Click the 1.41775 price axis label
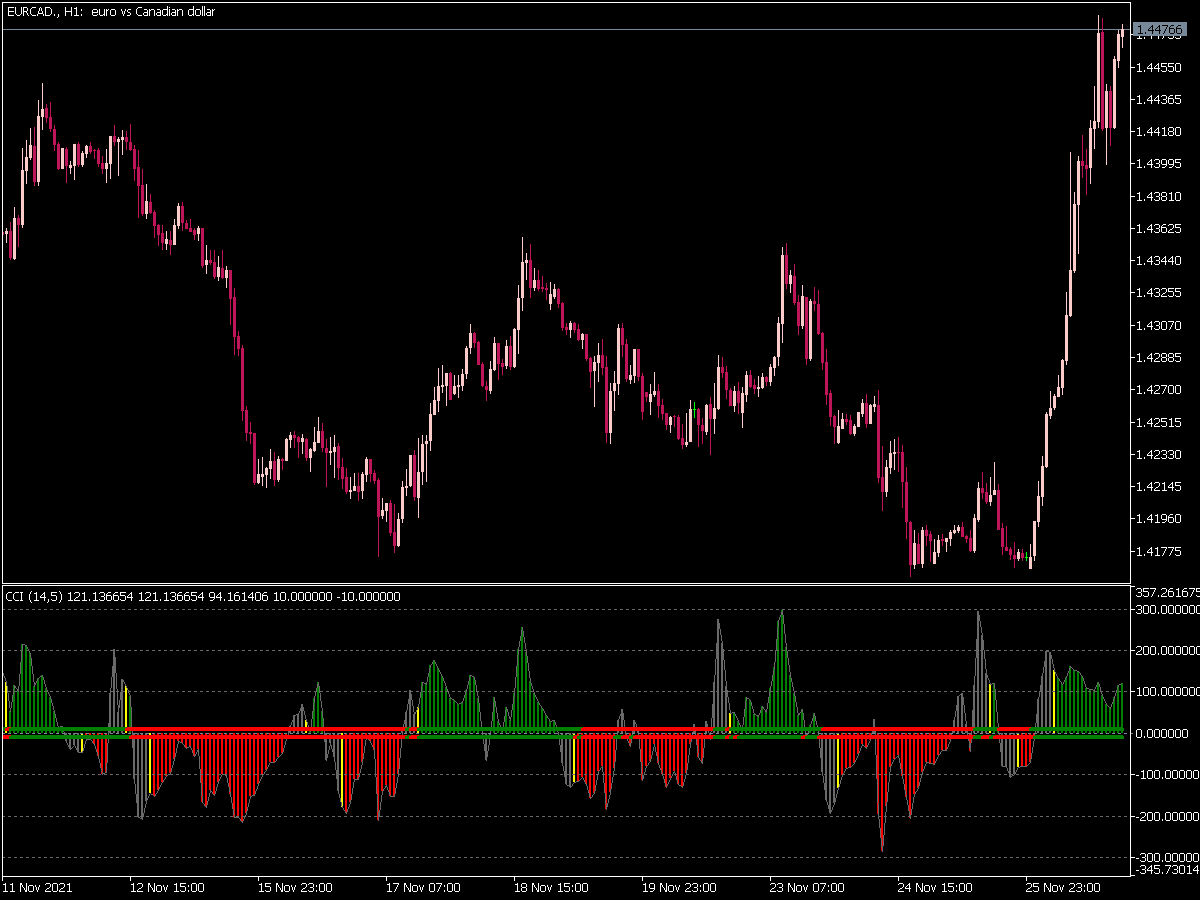Image resolution: width=1200 pixels, height=900 pixels. pyautogui.click(x=1160, y=551)
